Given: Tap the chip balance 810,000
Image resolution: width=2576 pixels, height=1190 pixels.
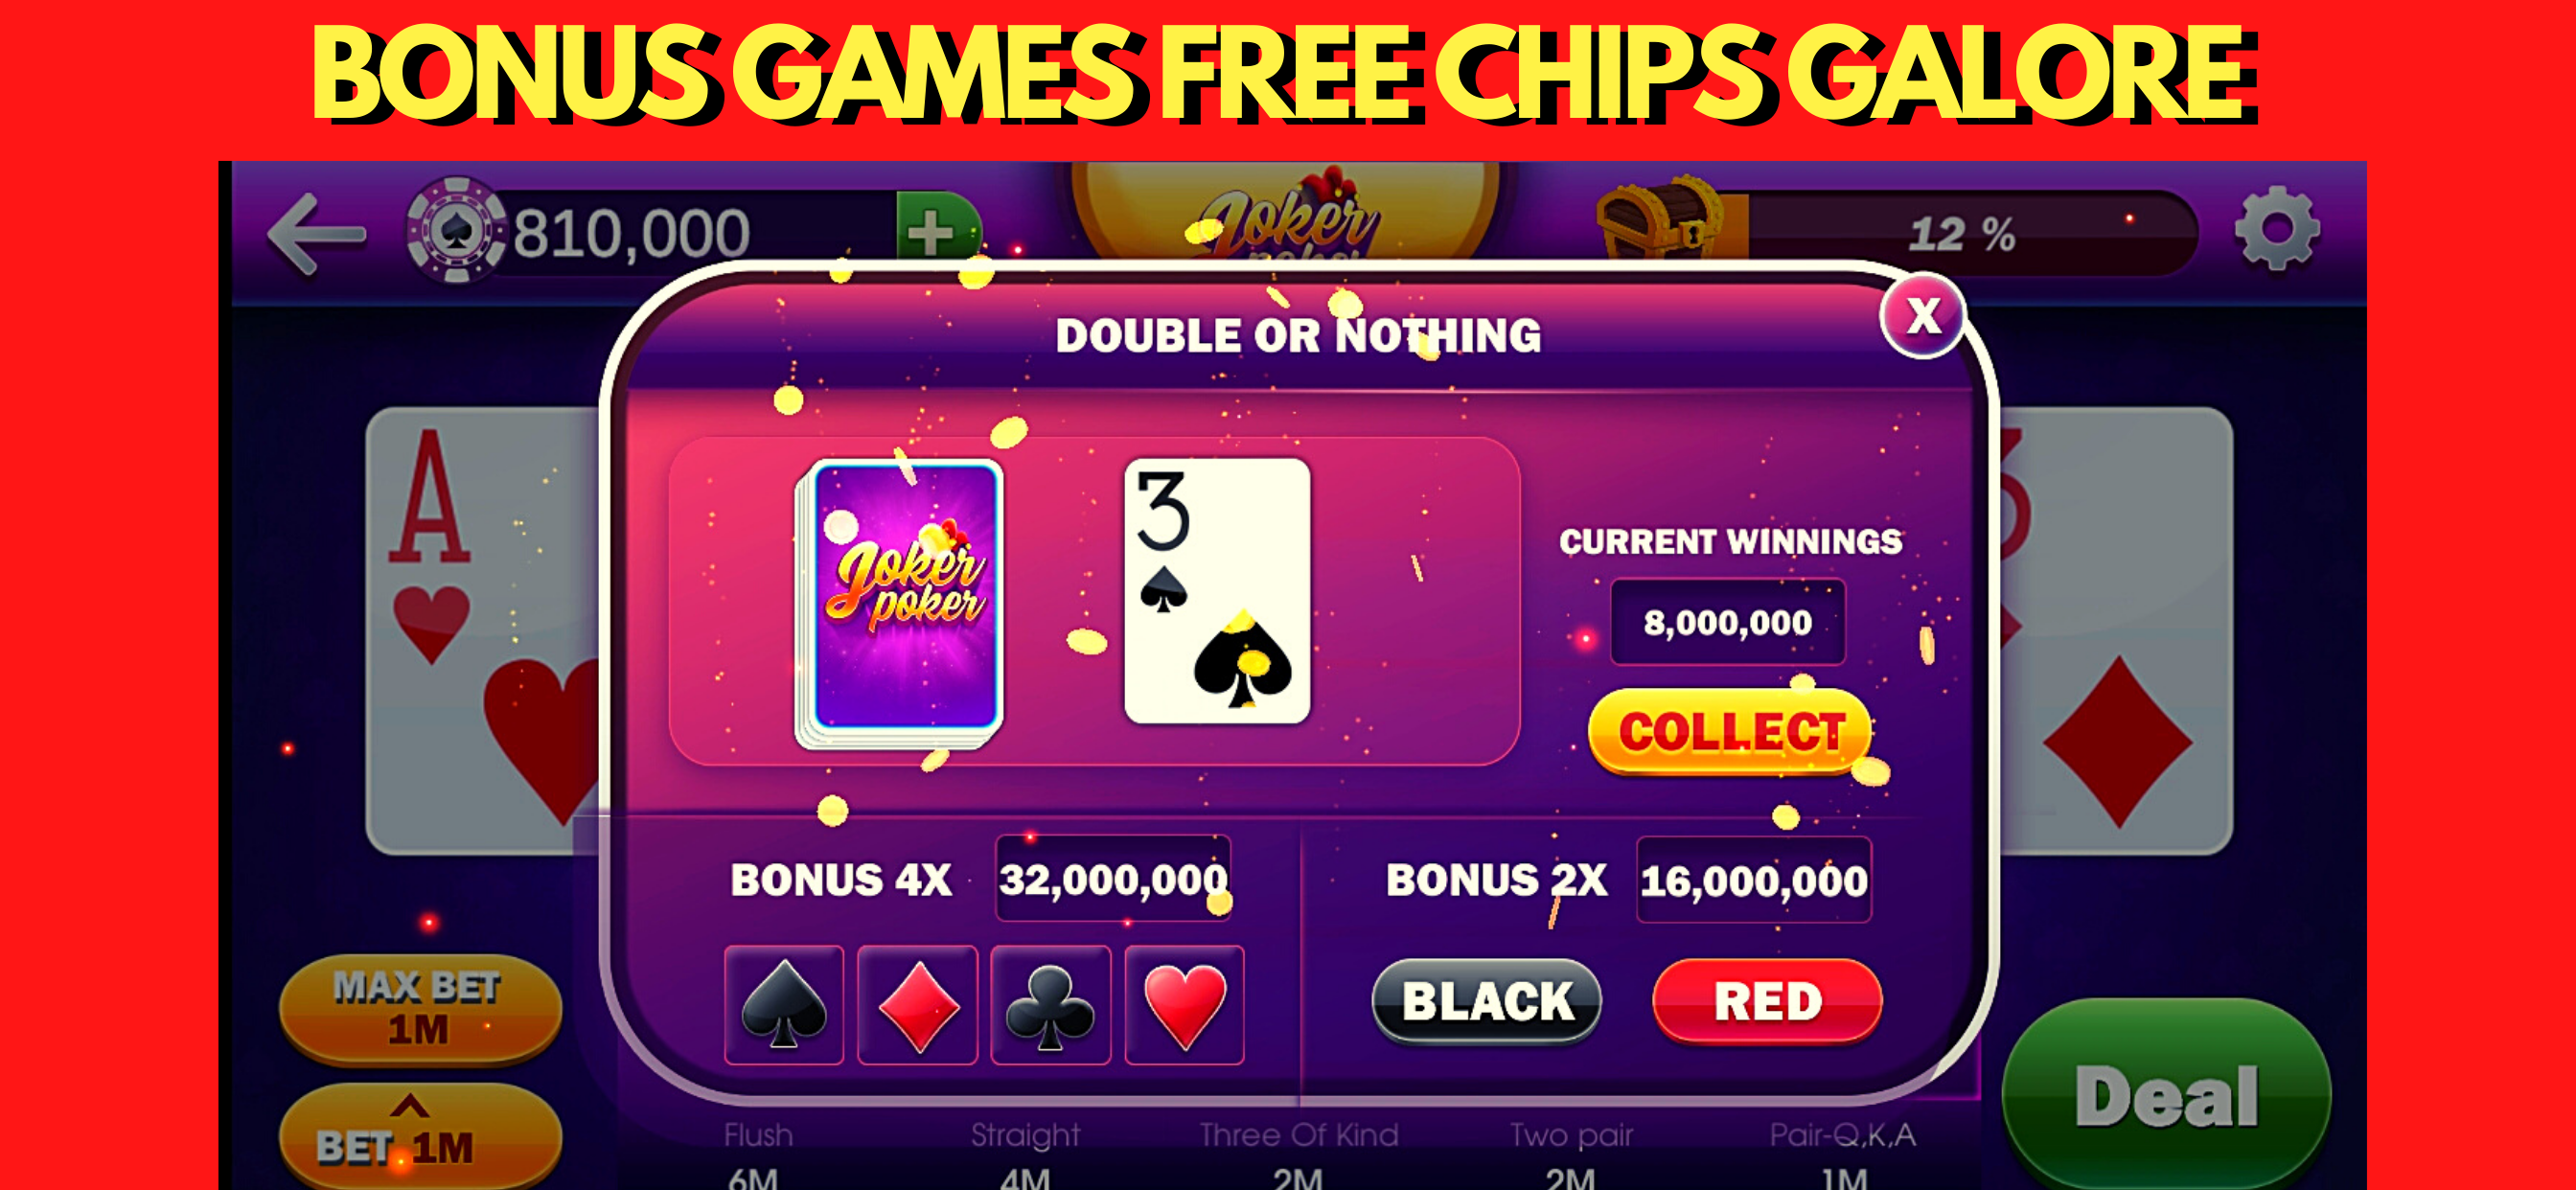Looking at the screenshot, I should coord(631,233).
